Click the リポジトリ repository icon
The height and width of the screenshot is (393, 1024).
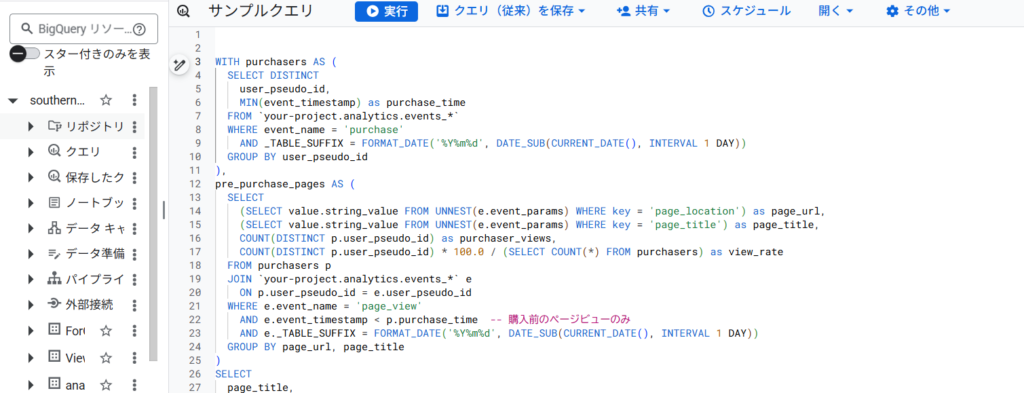pyautogui.click(x=55, y=126)
